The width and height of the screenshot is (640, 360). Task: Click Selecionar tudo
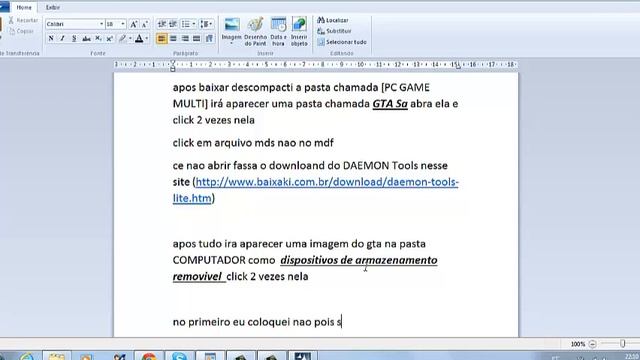pyautogui.click(x=342, y=42)
